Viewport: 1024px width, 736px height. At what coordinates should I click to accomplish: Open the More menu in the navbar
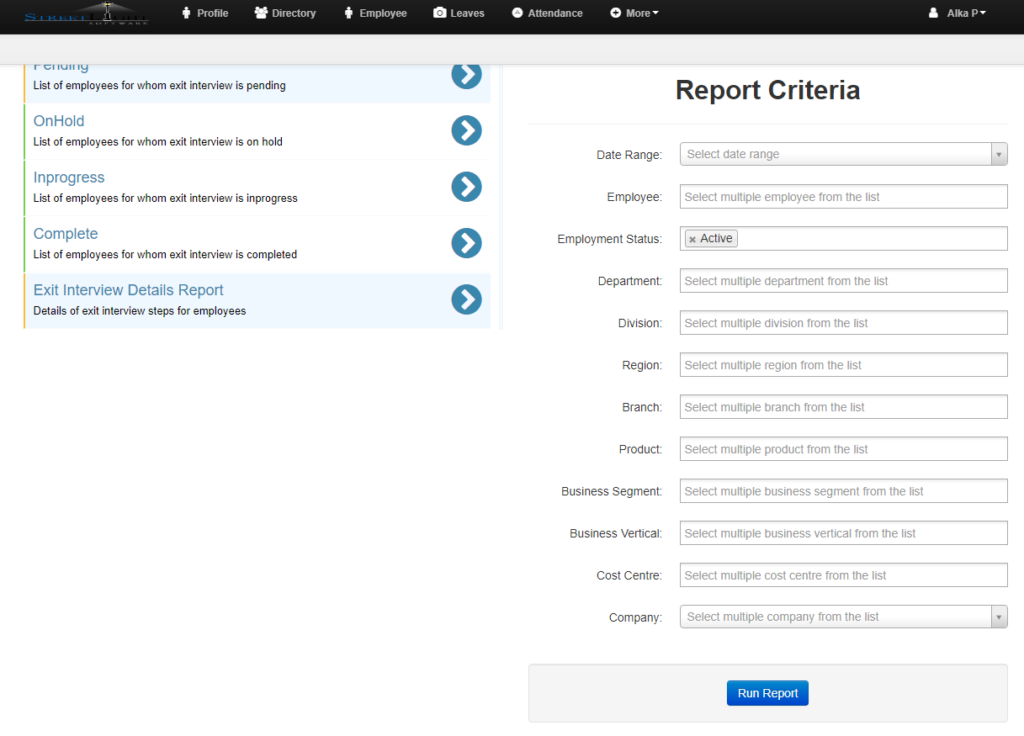634,13
